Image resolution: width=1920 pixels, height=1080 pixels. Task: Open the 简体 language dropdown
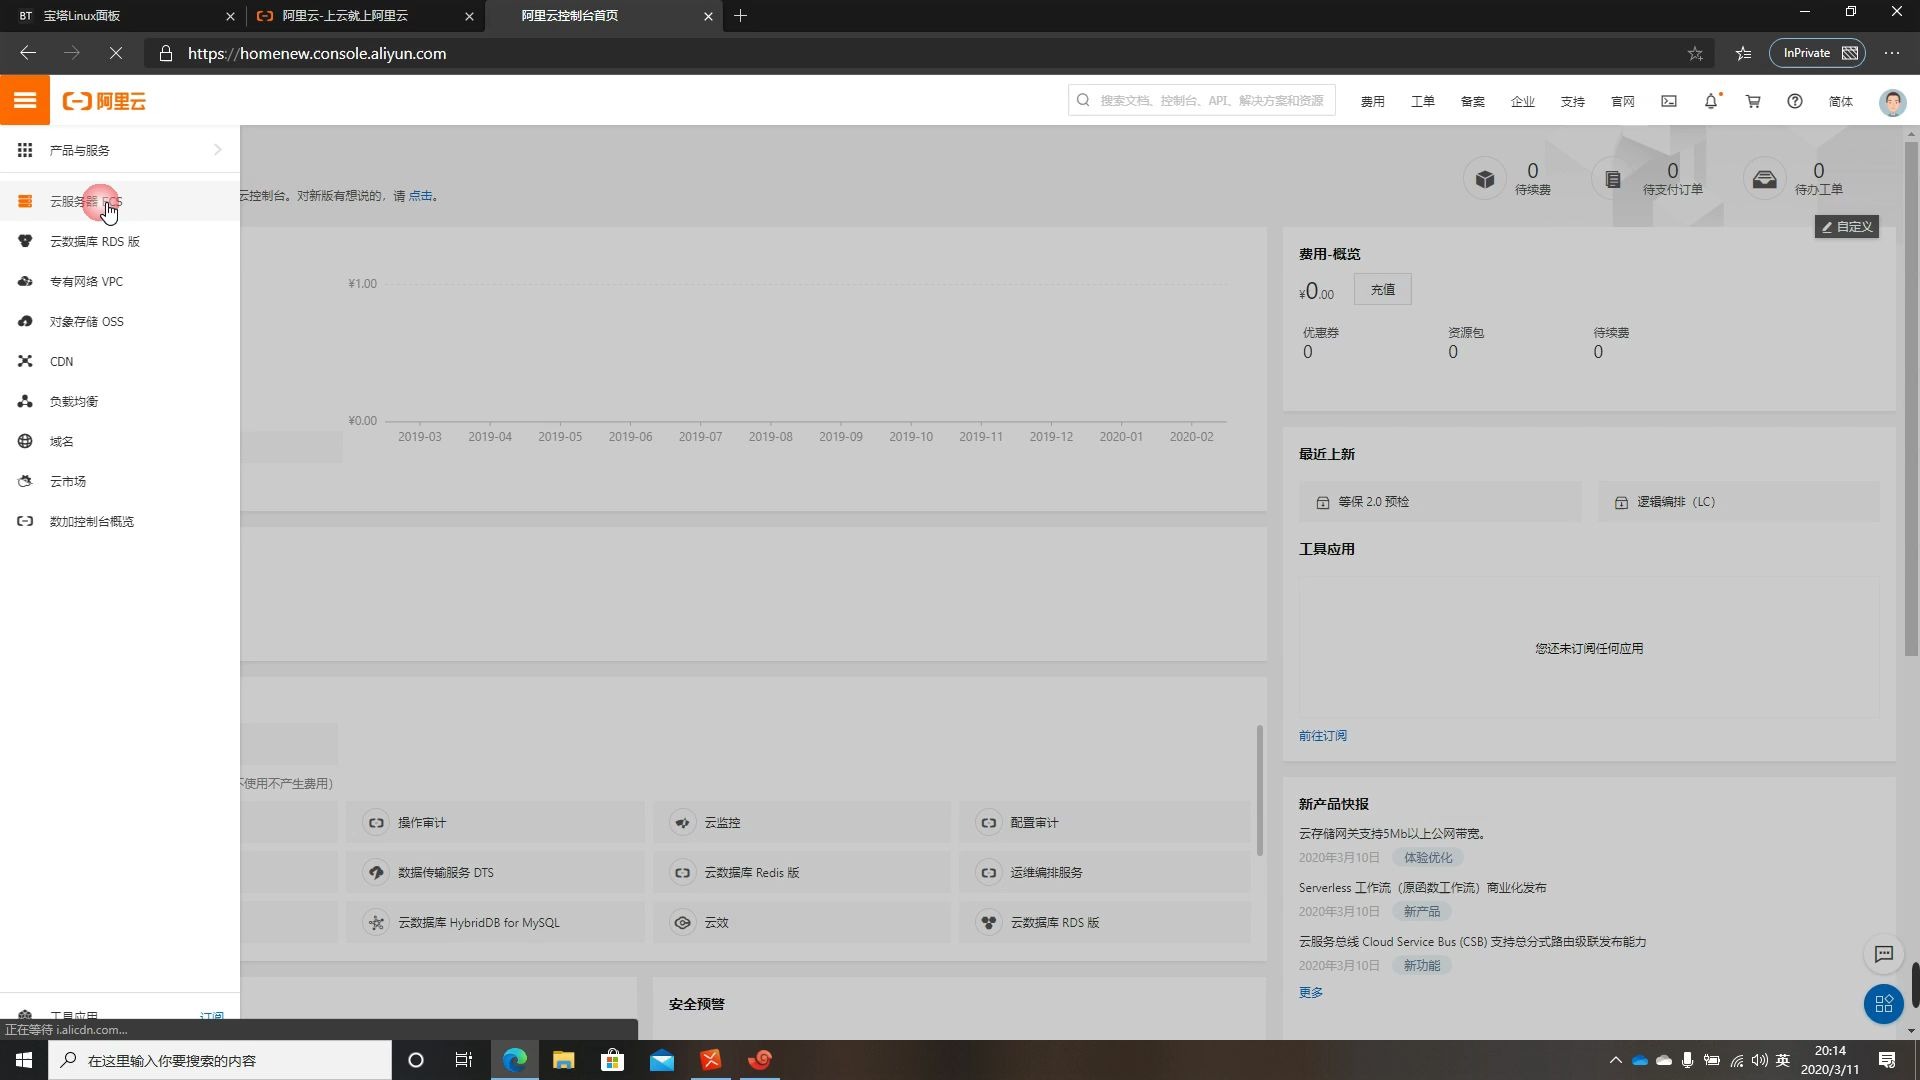click(x=1841, y=101)
